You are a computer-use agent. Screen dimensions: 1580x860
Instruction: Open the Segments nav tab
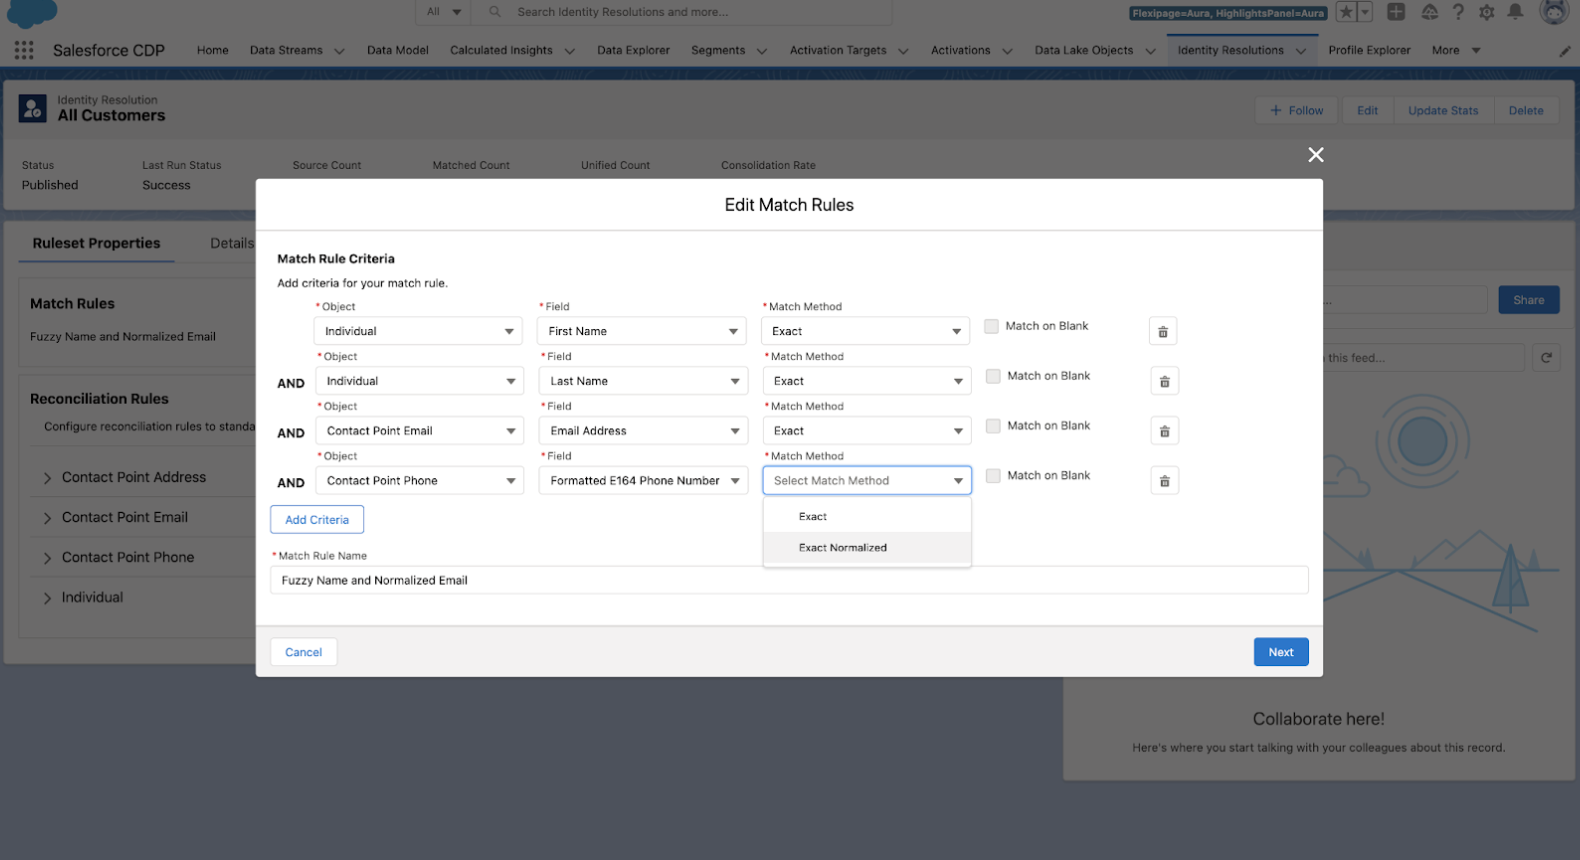coord(718,50)
